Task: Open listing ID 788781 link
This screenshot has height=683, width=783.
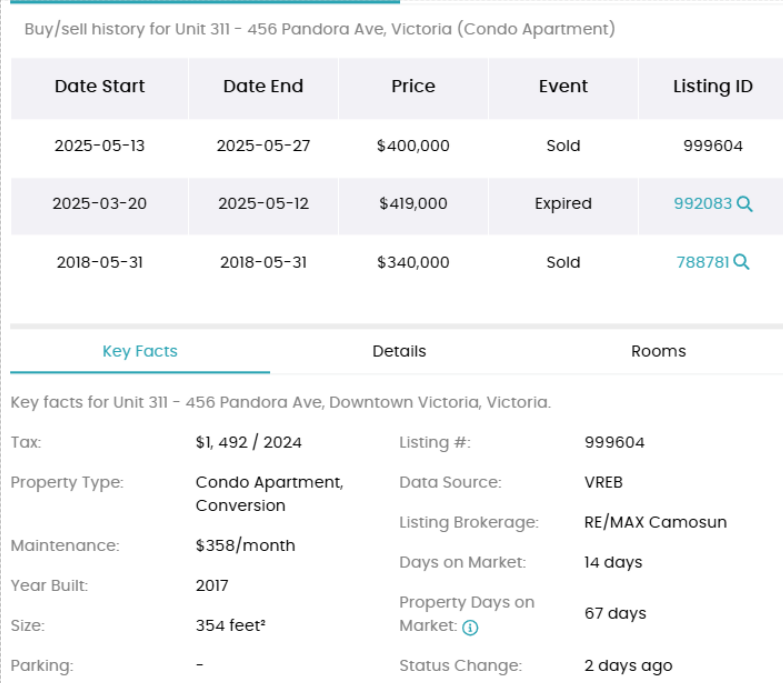Action: [703, 262]
